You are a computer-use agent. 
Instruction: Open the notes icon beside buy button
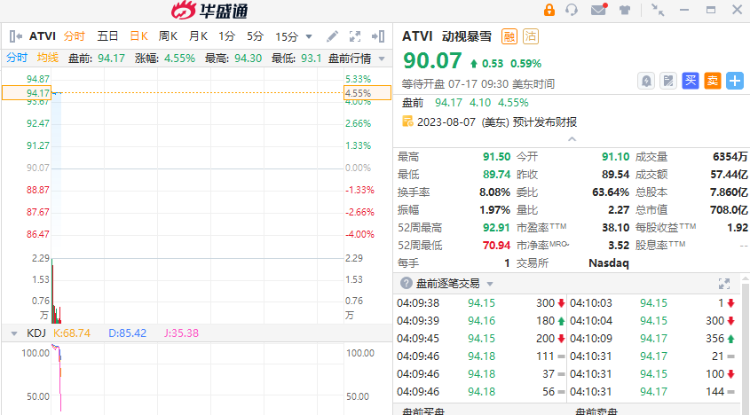(669, 80)
